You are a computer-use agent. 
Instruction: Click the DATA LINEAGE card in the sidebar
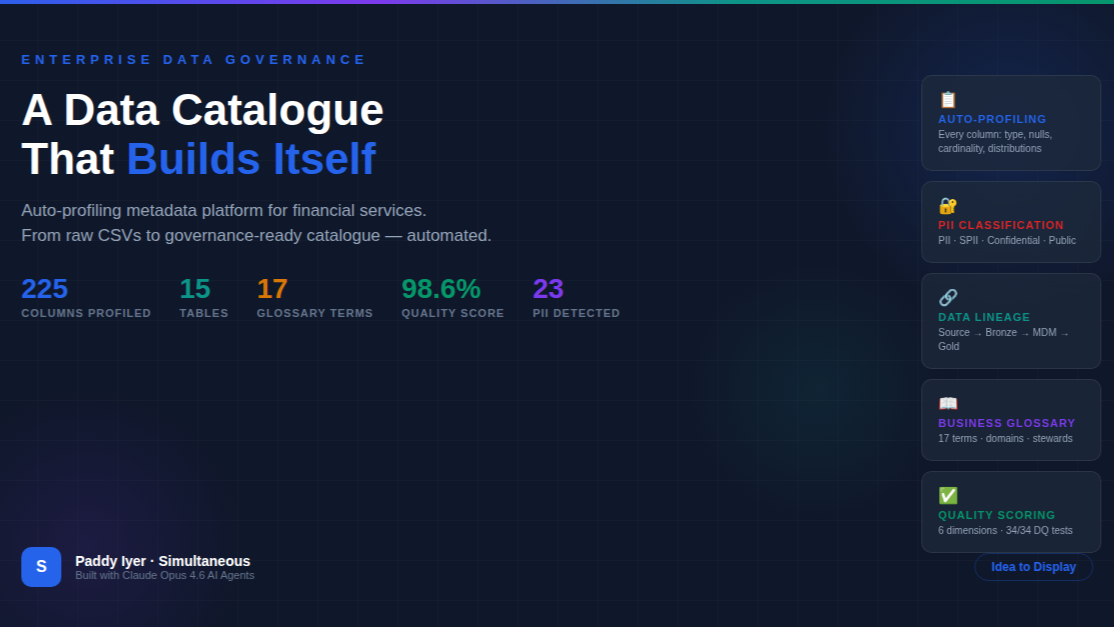click(1011, 321)
